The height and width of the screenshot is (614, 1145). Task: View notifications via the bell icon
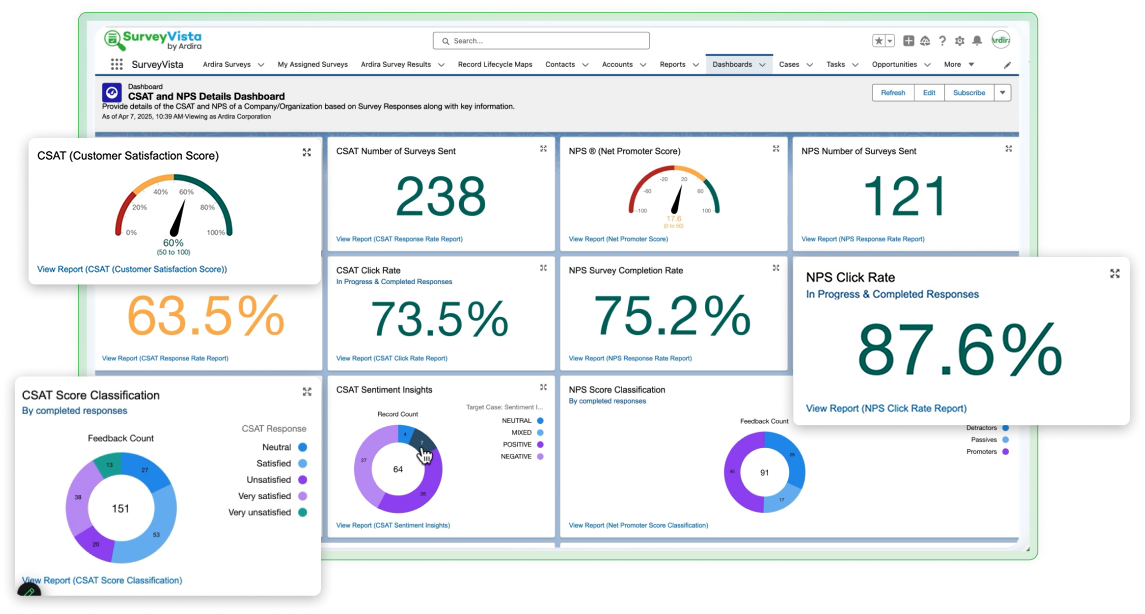tap(977, 41)
